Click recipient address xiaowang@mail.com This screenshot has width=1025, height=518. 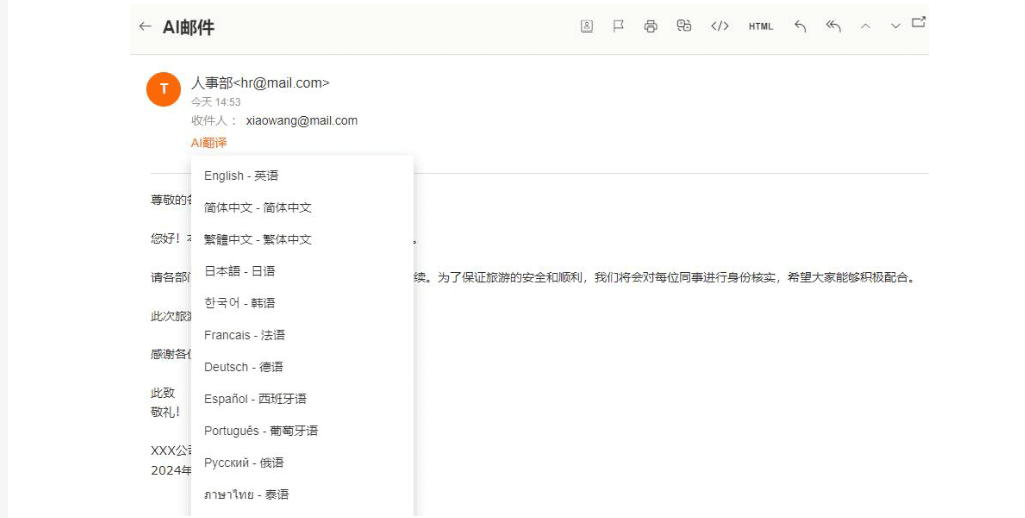[301, 121]
